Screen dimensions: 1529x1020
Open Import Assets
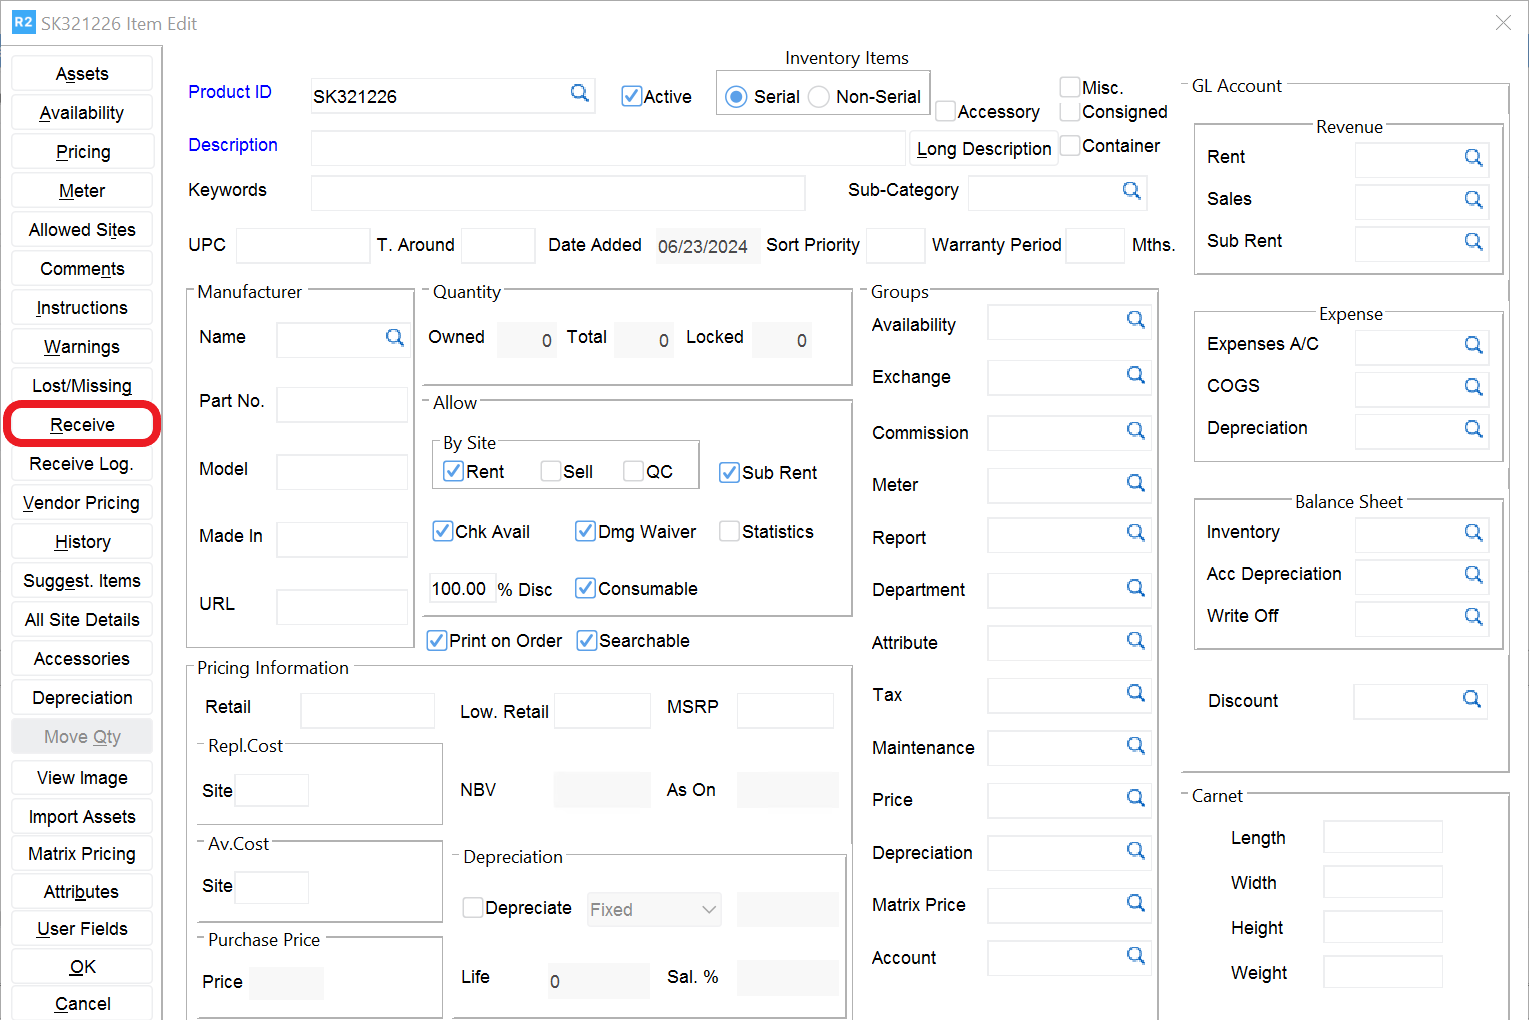(x=82, y=817)
